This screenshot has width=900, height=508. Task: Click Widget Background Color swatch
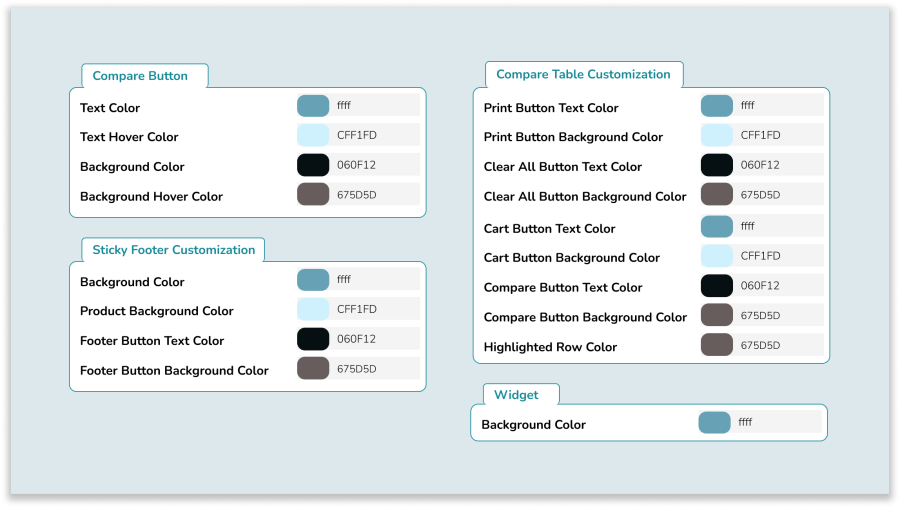(x=714, y=423)
